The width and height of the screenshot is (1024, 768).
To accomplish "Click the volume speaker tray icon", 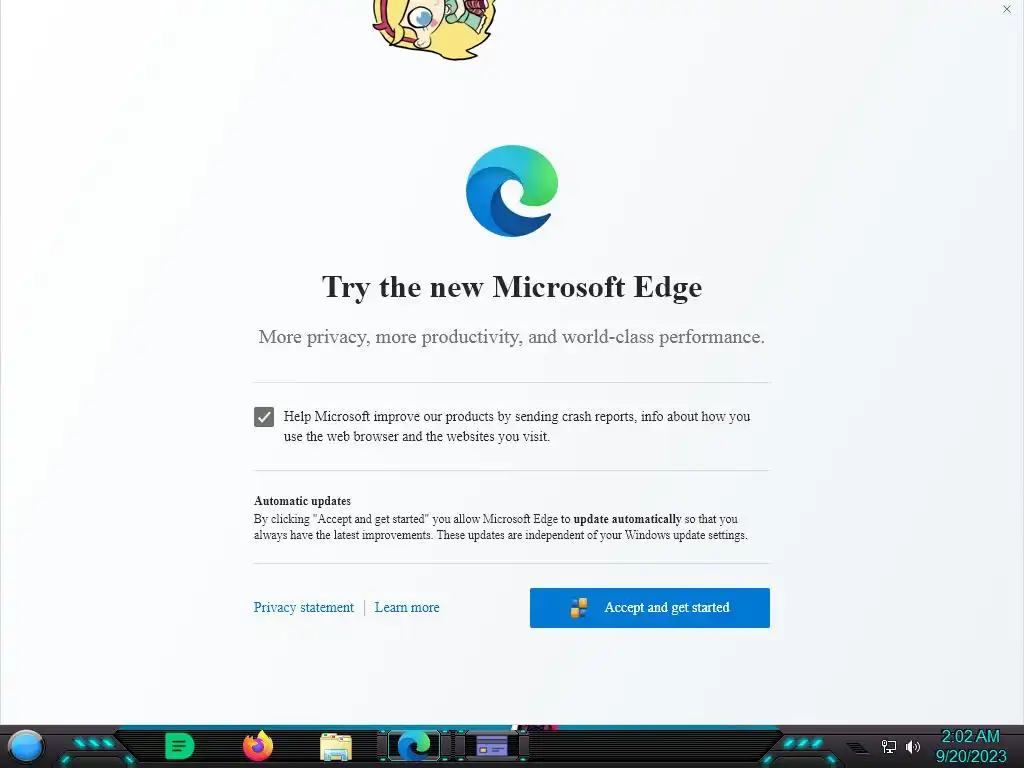I will 913,746.
